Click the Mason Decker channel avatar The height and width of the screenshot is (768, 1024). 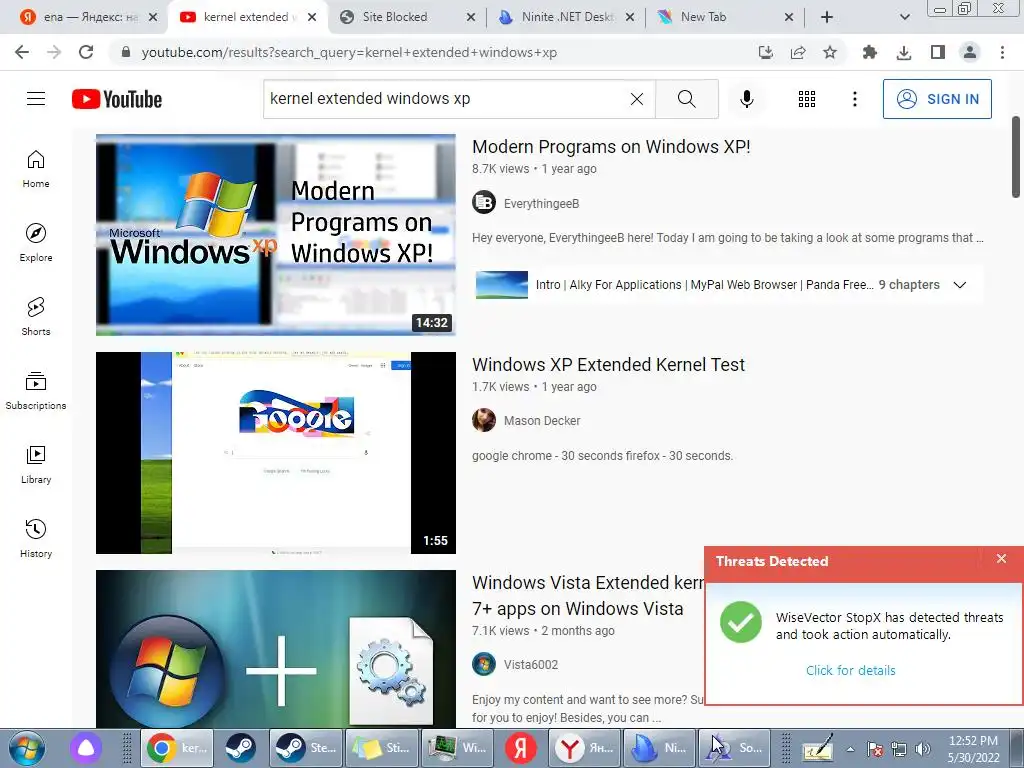(484, 420)
